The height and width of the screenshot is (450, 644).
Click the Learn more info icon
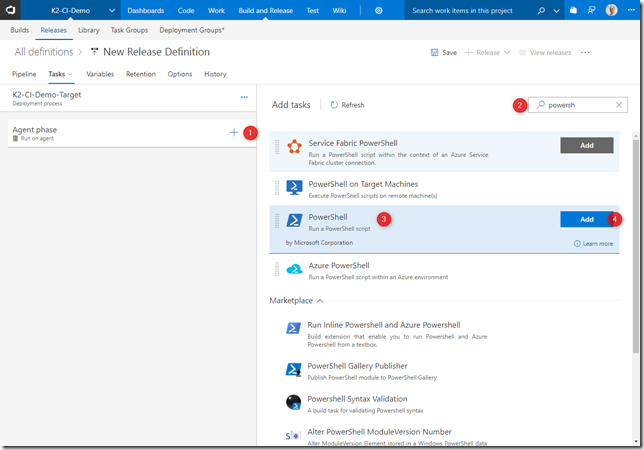coord(577,243)
